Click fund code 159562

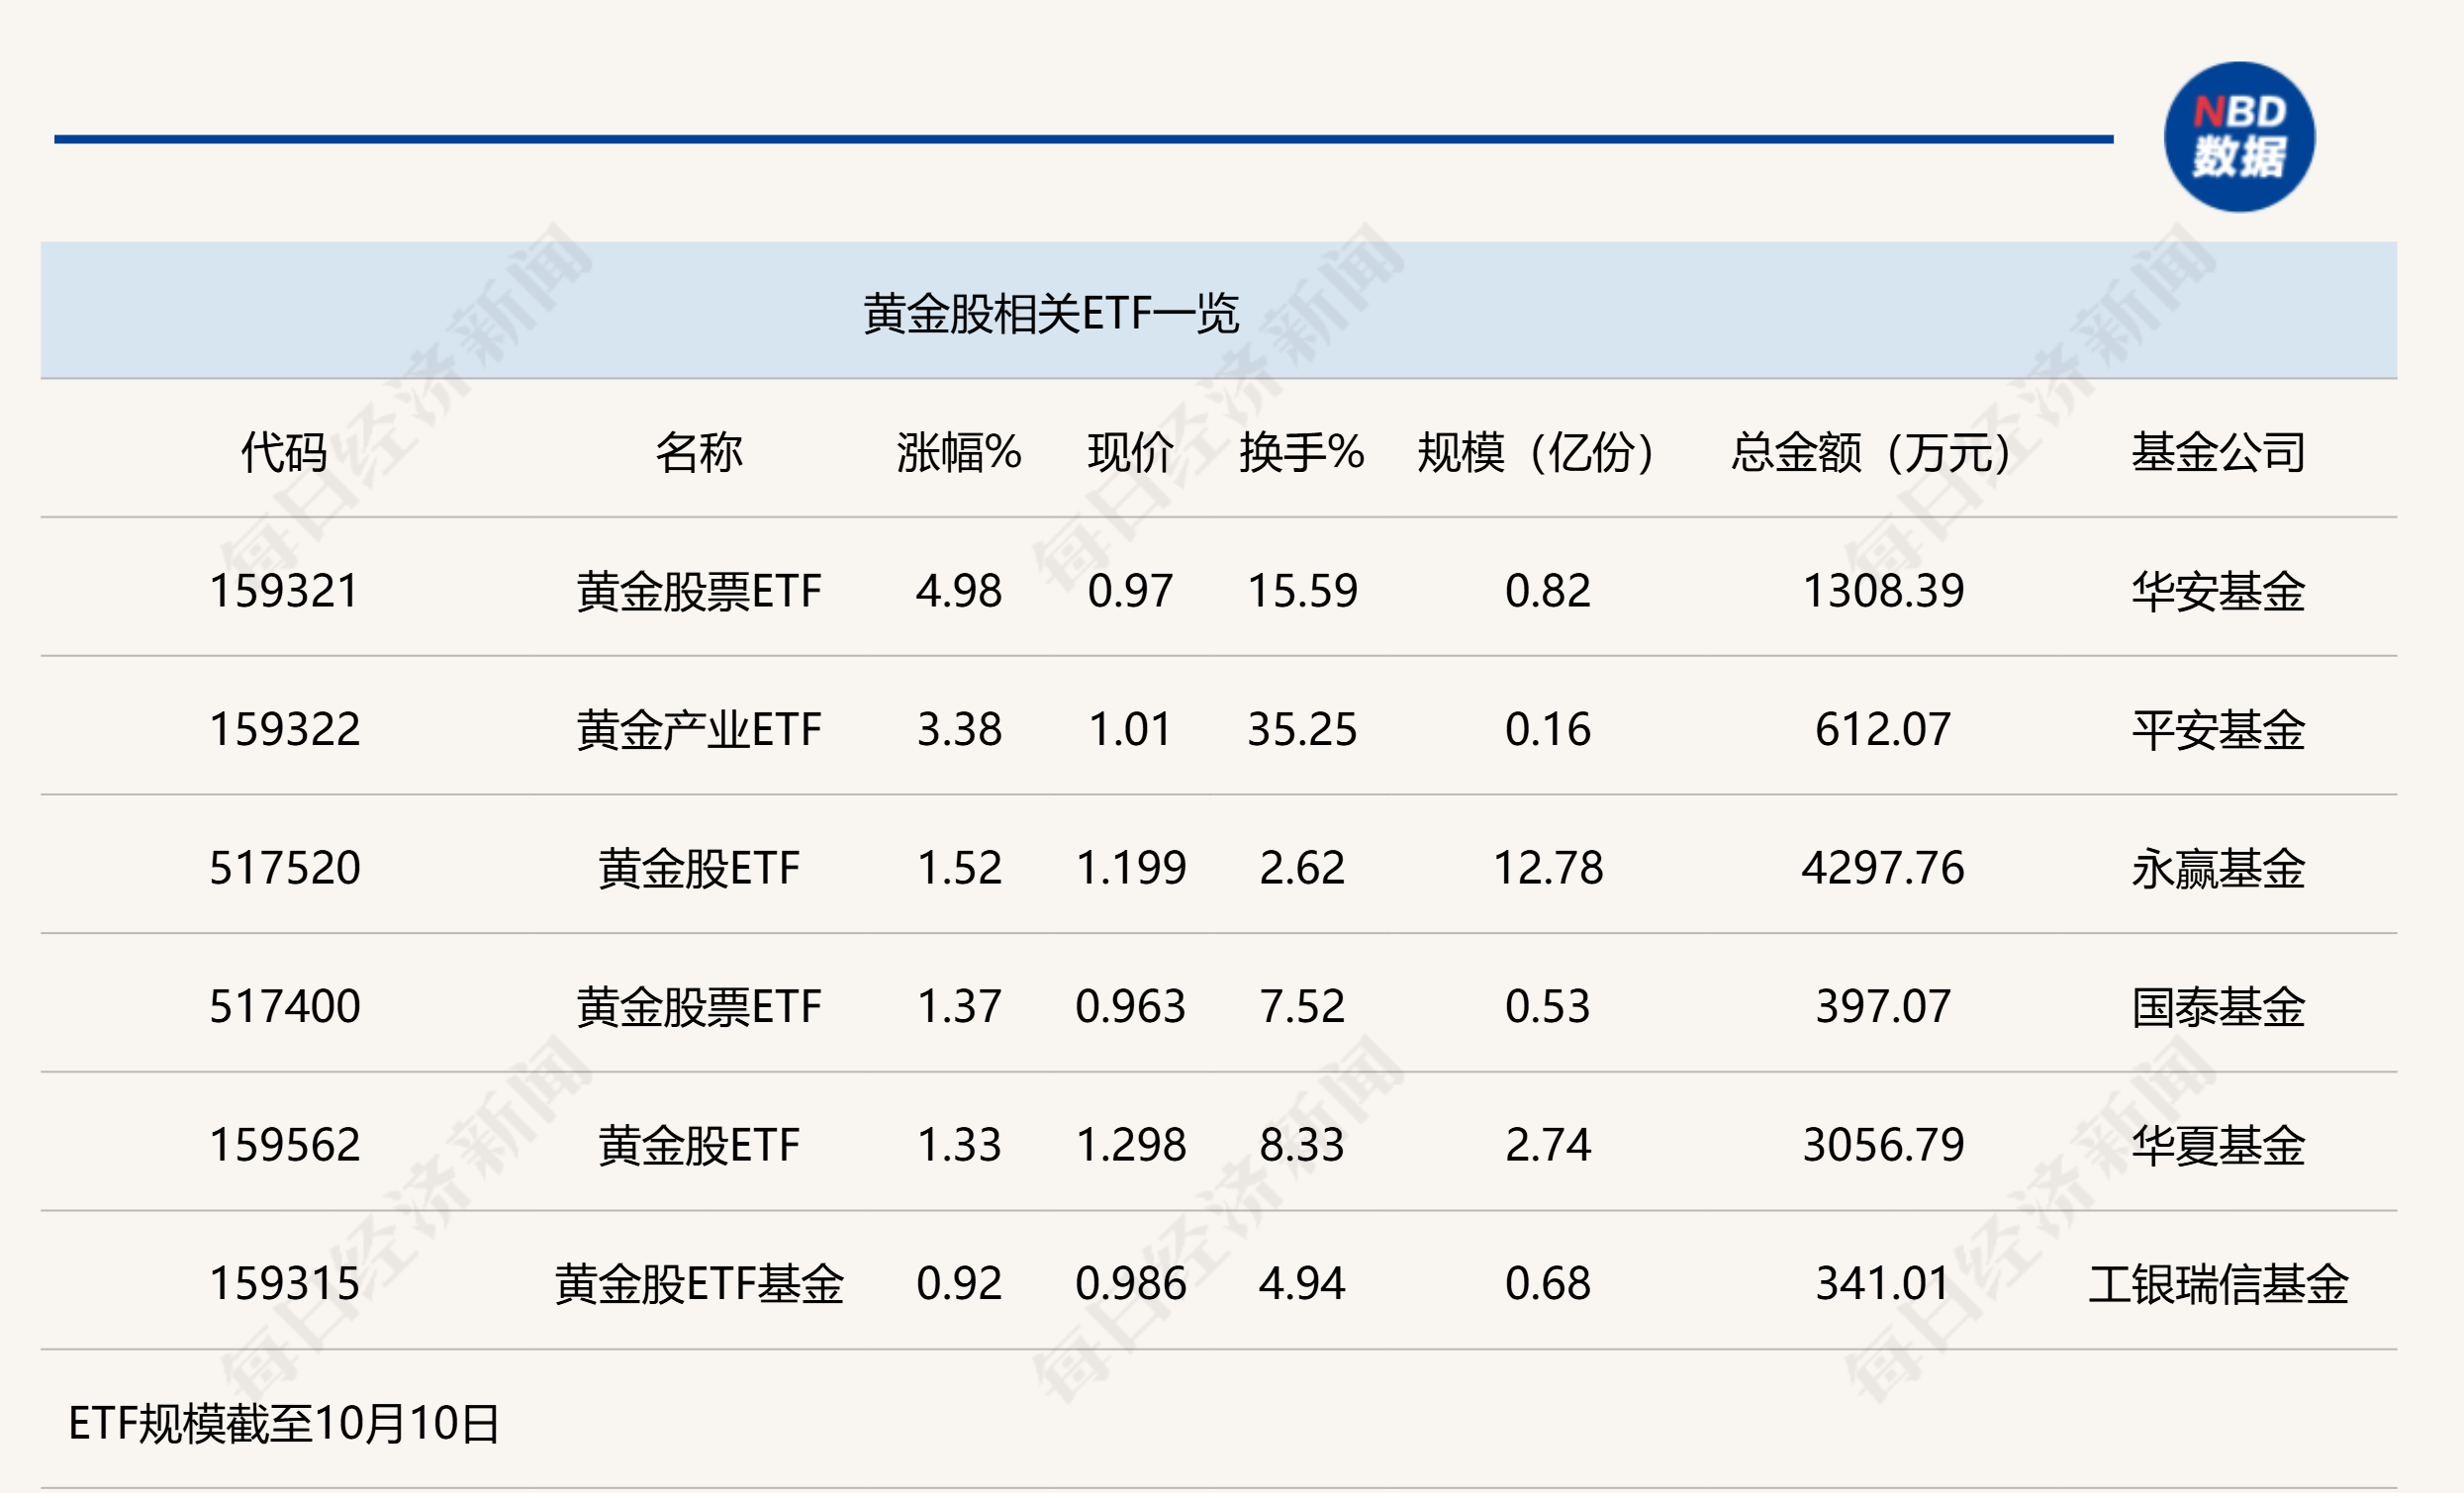(284, 1145)
